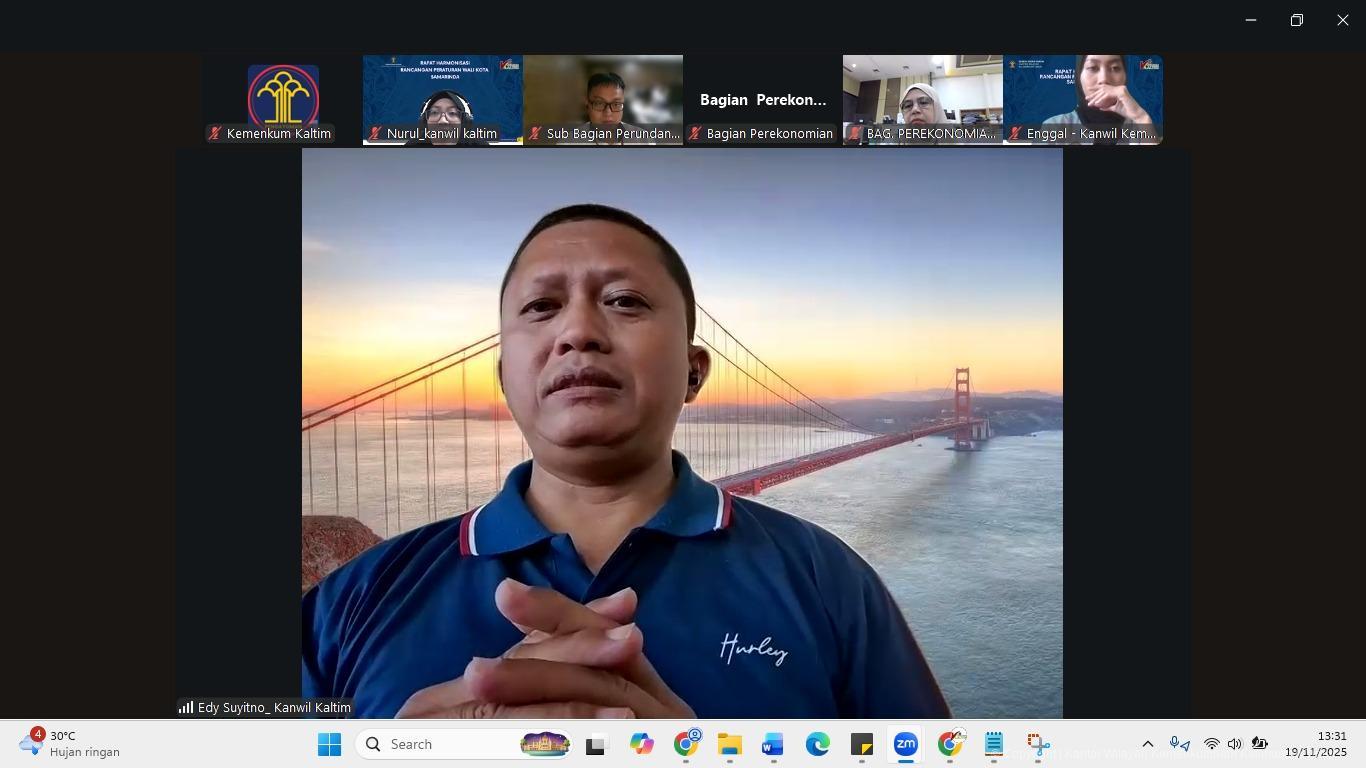1366x768 pixels.
Task: Open the weather widget showing 30°C
Action: pos(70,744)
